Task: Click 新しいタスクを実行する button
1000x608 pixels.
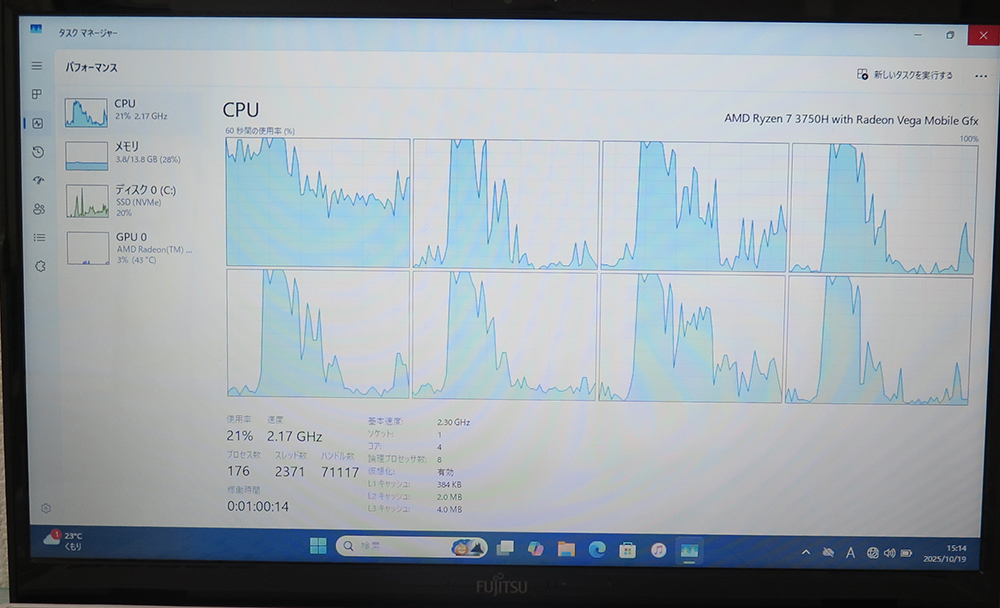Action: pos(904,75)
